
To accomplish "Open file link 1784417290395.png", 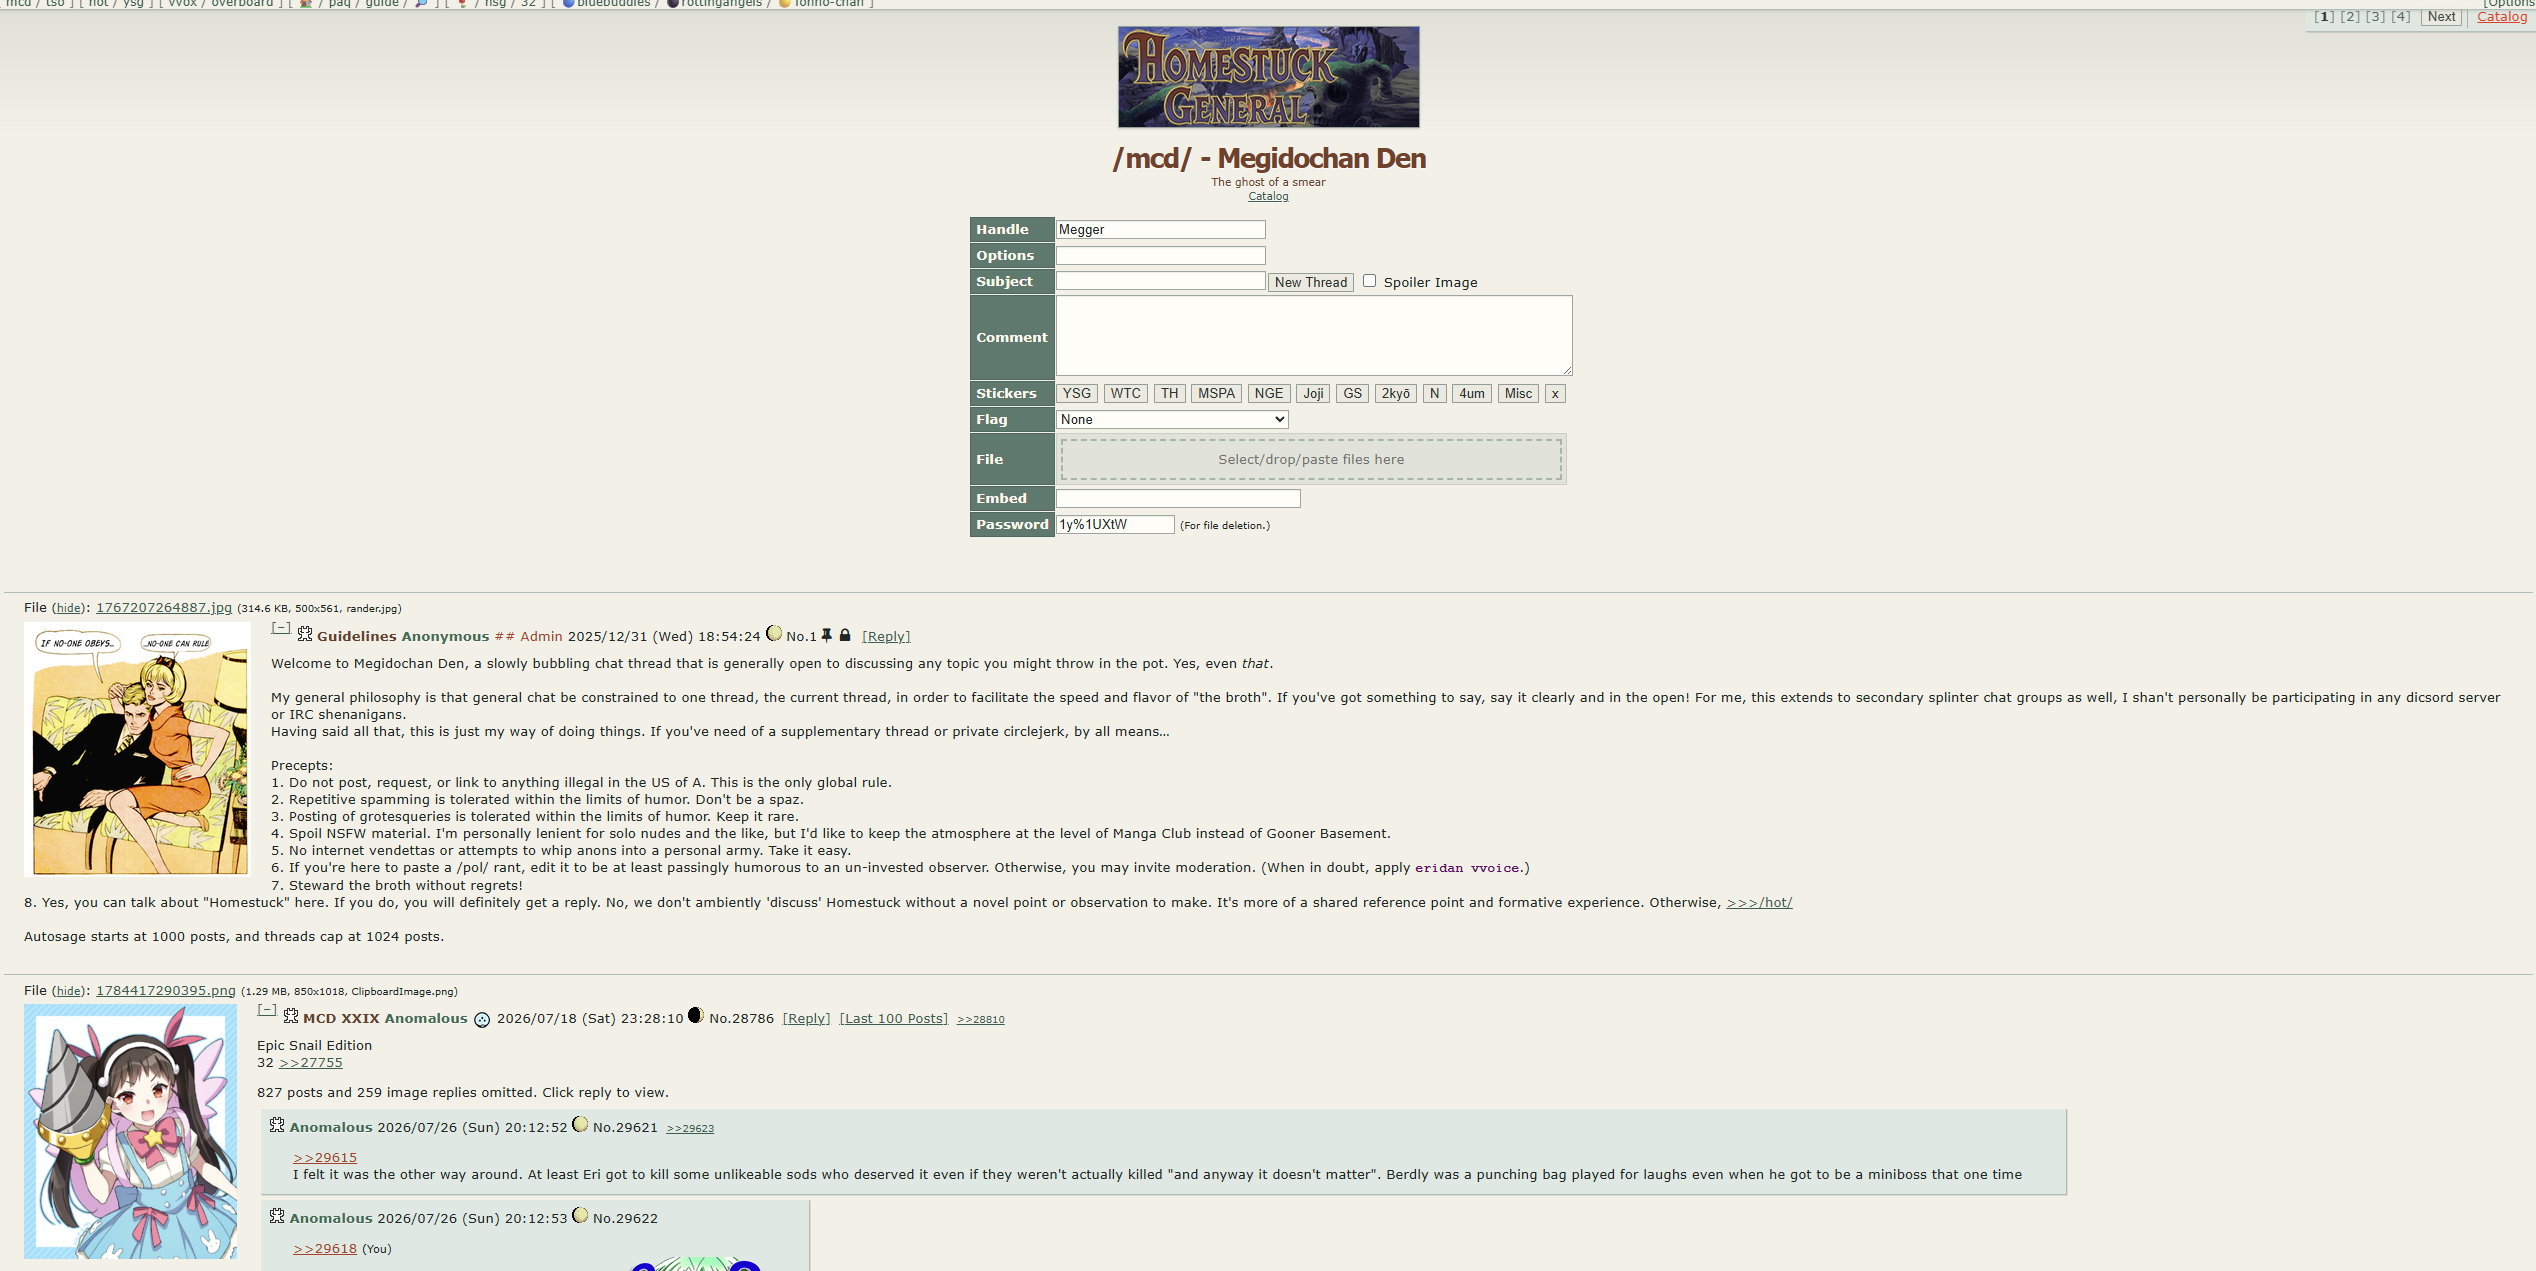I will click(x=166, y=991).
